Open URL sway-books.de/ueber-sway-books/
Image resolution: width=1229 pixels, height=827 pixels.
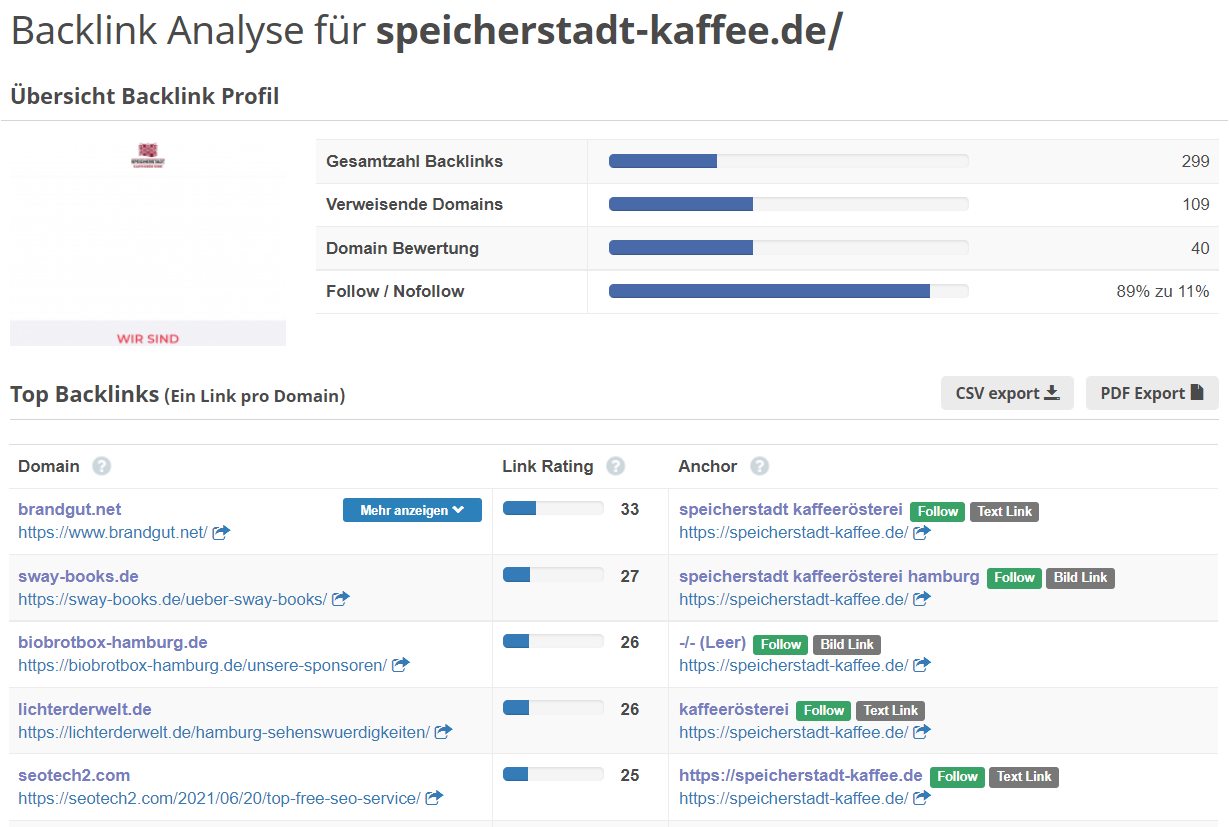pos(172,599)
